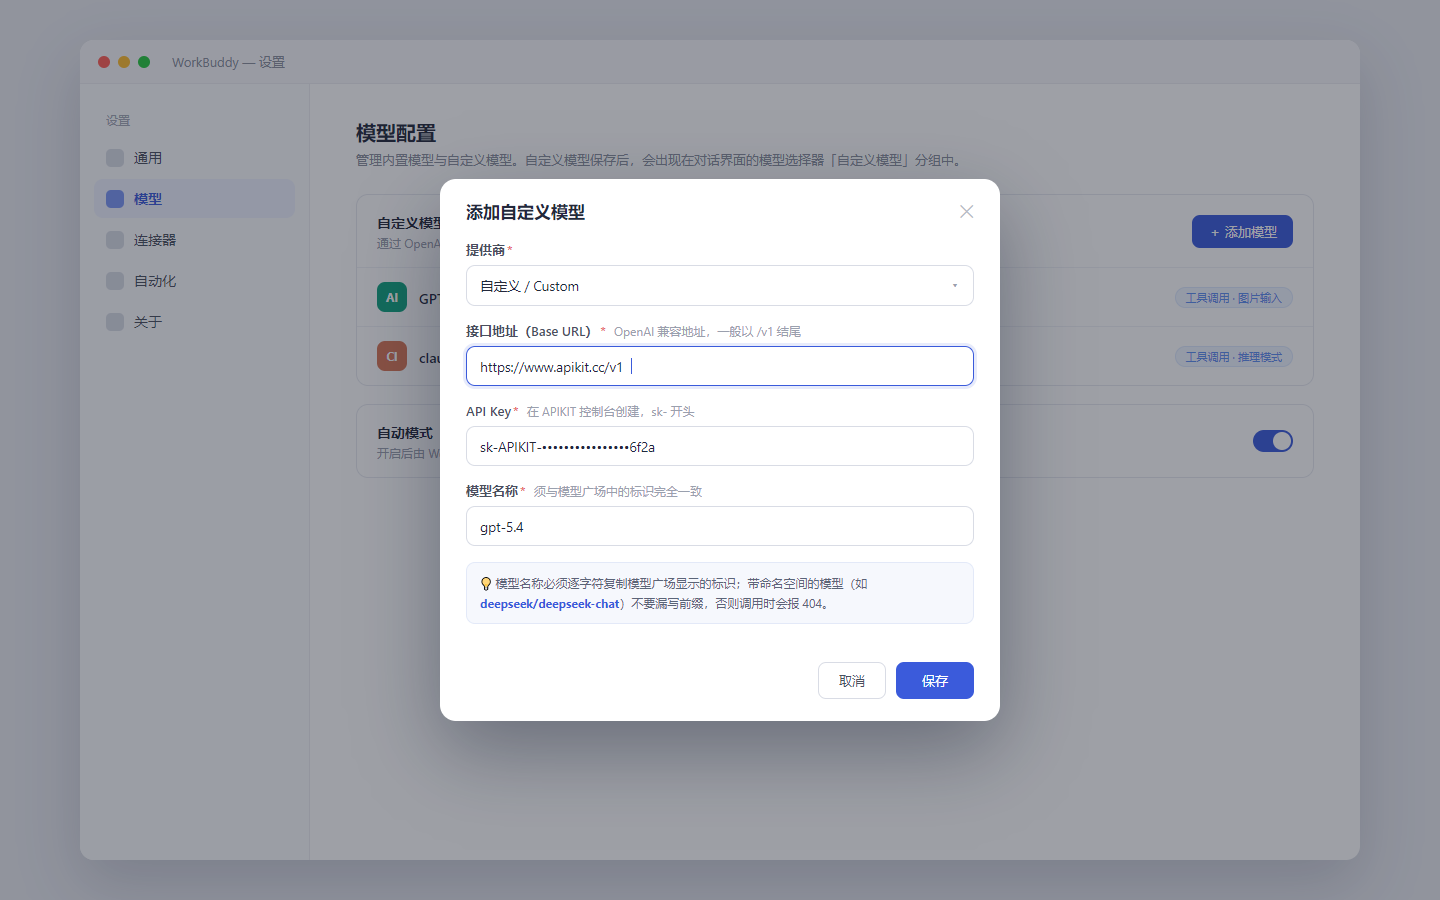The height and width of the screenshot is (900, 1440).
Task: Click the 保存 button
Action: click(x=935, y=680)
